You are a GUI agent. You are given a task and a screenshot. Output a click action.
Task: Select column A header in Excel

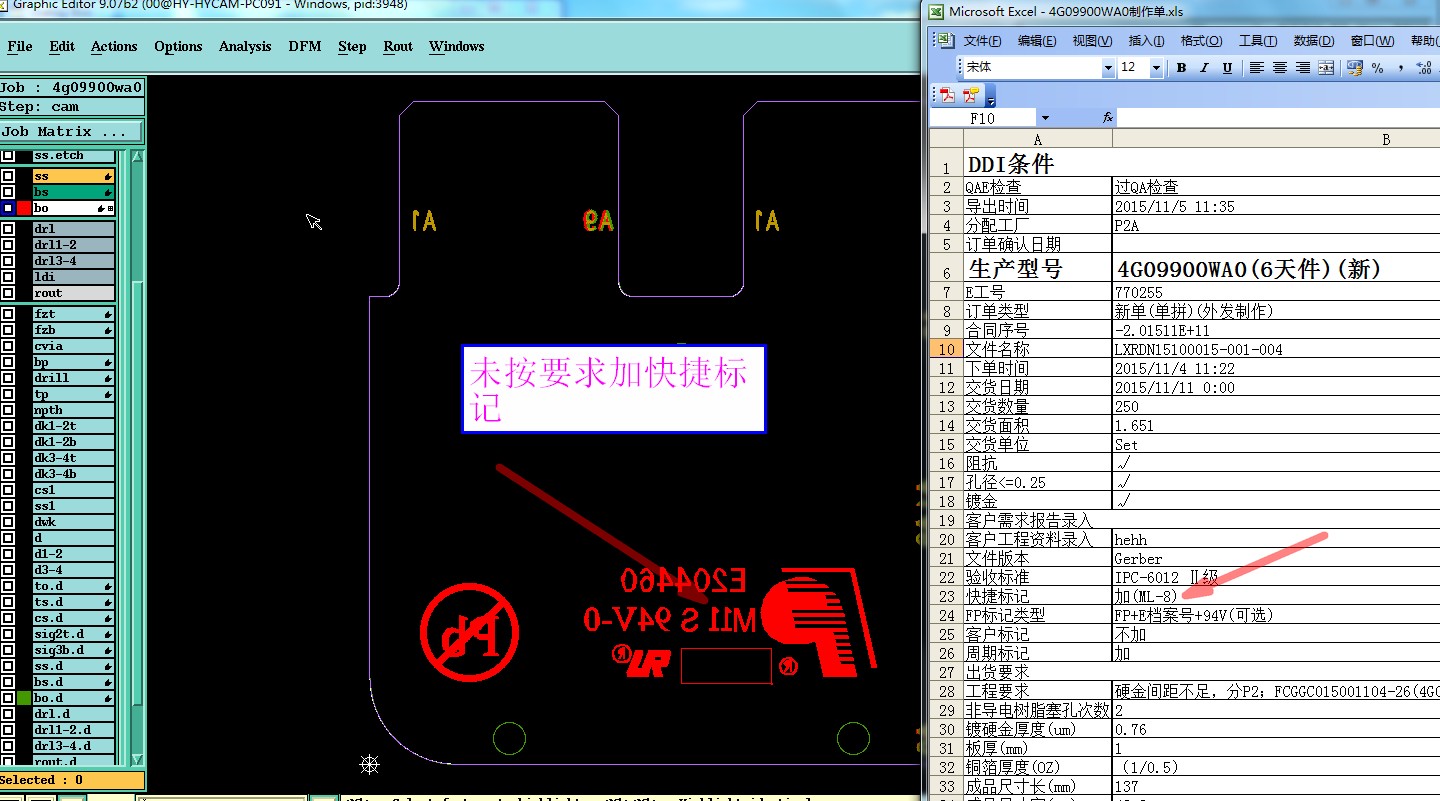pyautogui.click(x=1037, y=139)
